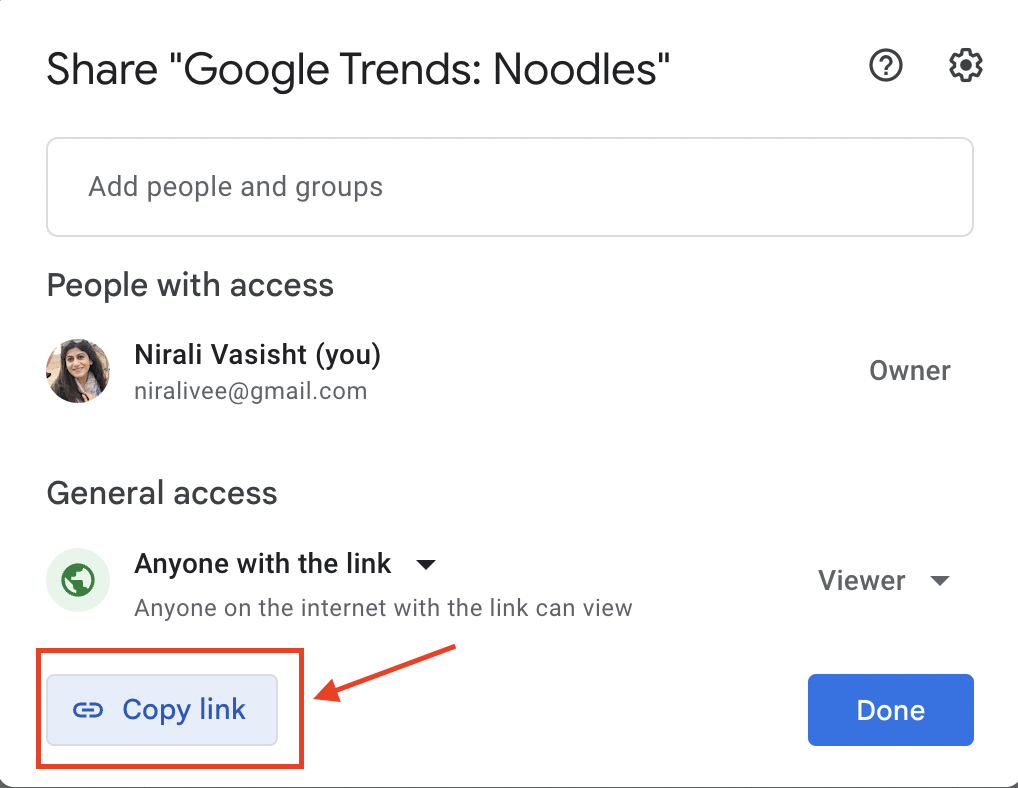Click the triangle arrow next to Viewer
This screenshot has height=788, width=1018.
(x=940, y=580)
